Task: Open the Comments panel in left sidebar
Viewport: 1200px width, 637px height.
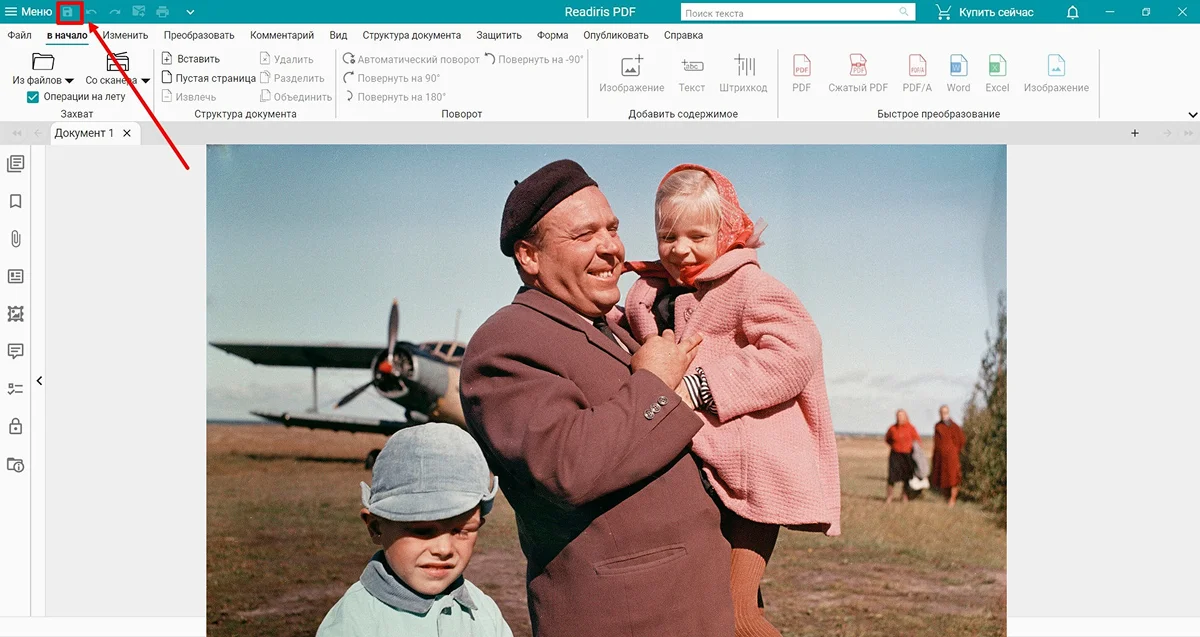Action: click(x=15, y=351)
